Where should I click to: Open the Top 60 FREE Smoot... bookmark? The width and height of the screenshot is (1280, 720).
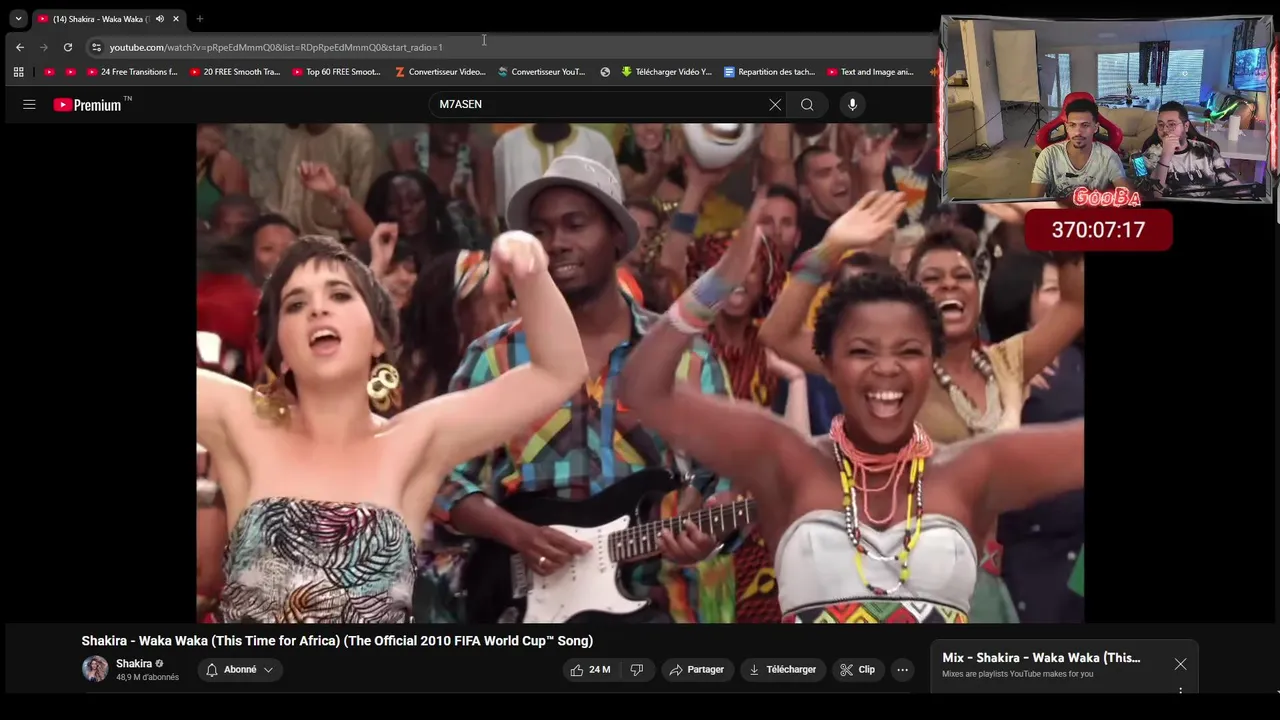point(337,72)
